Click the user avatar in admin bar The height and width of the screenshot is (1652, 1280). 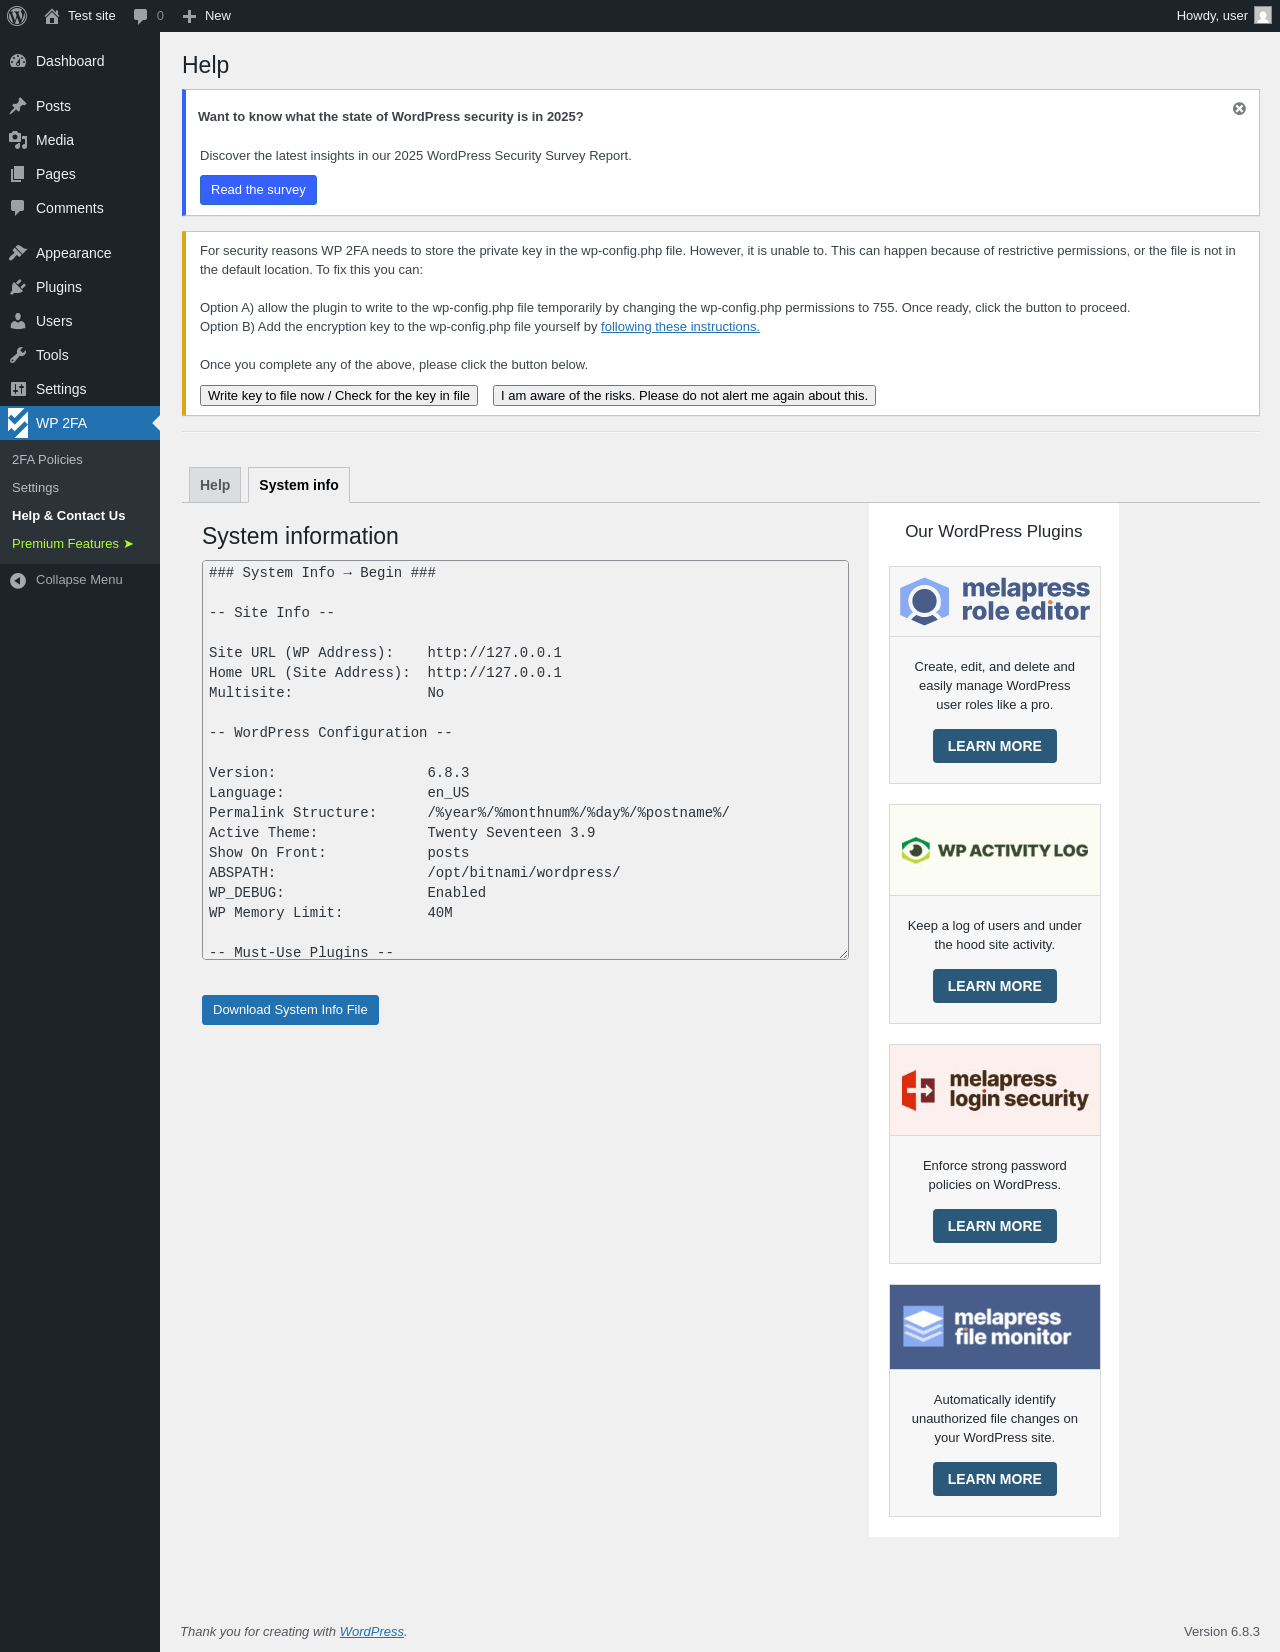1263,16
